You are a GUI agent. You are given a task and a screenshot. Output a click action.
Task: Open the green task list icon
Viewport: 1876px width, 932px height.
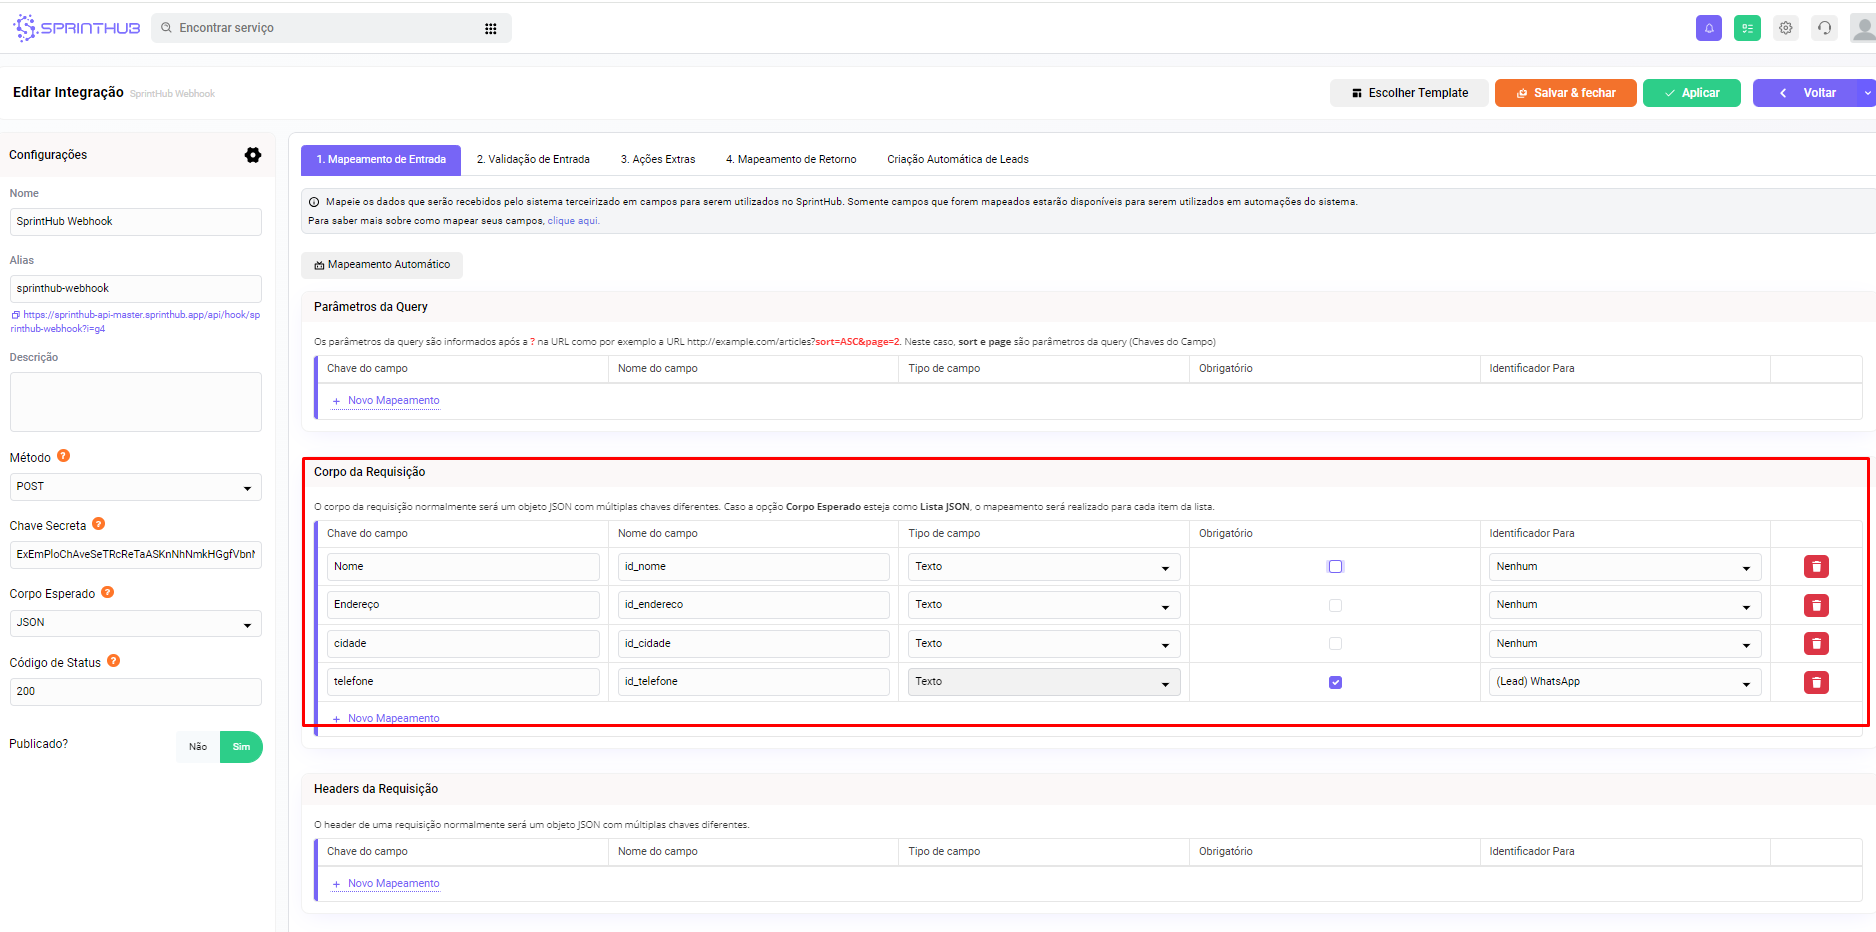click(1747, 28)
